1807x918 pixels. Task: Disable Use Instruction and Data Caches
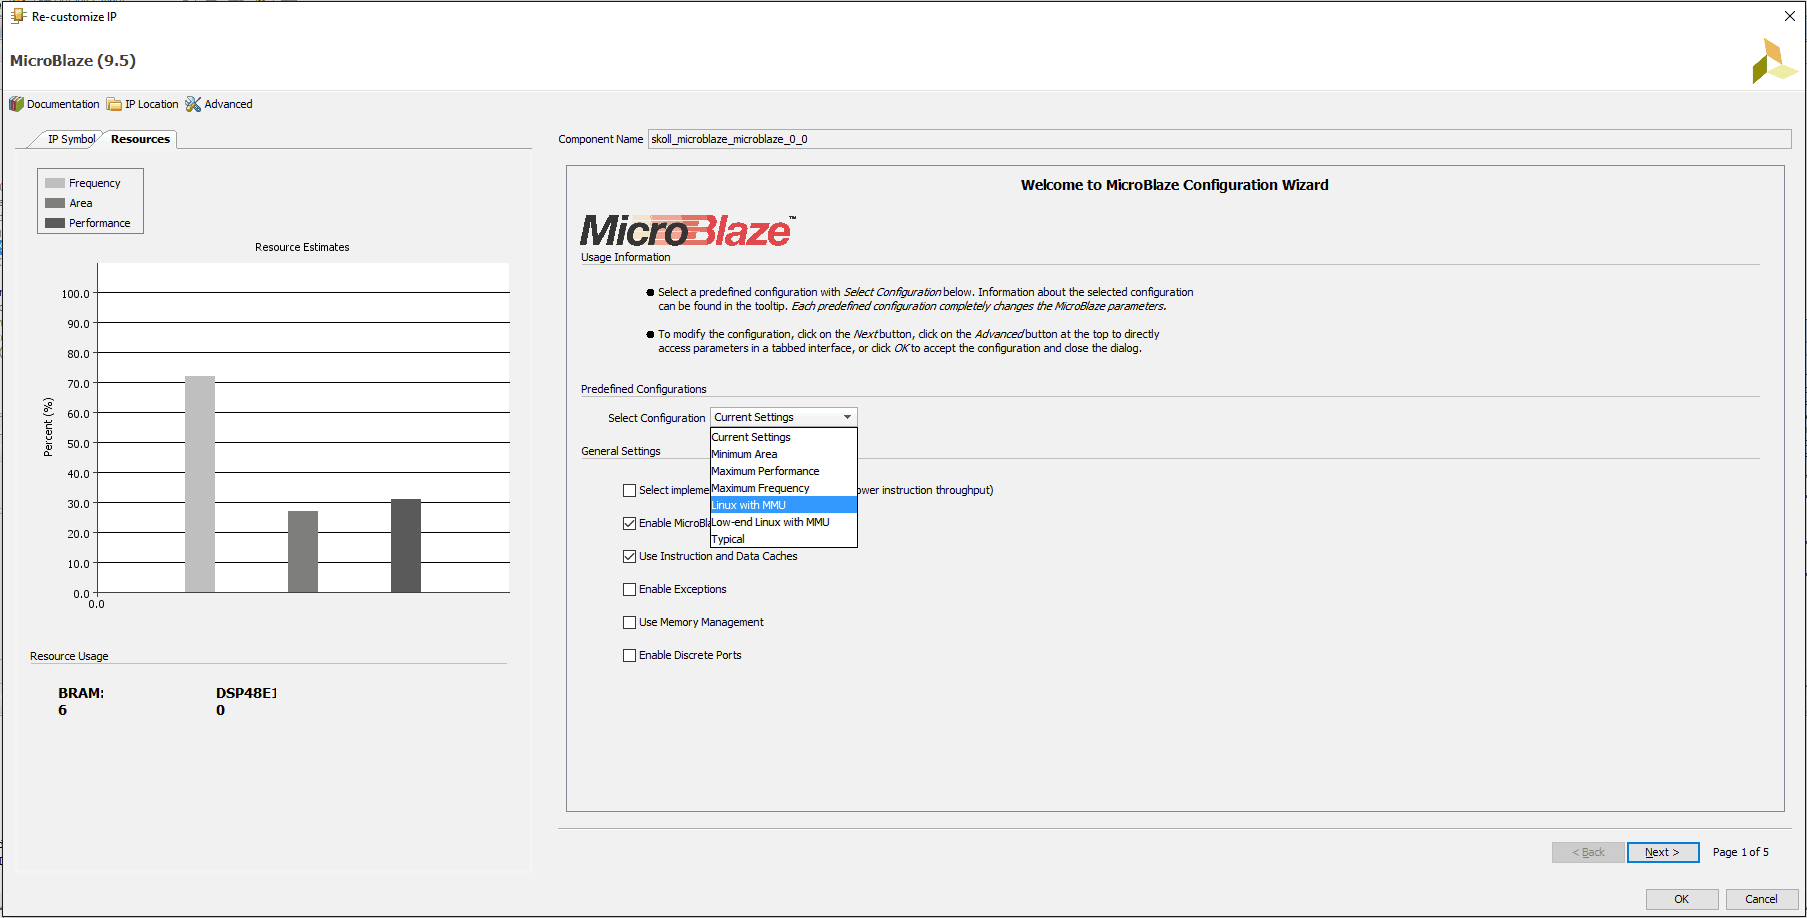[x=629, y=556]
